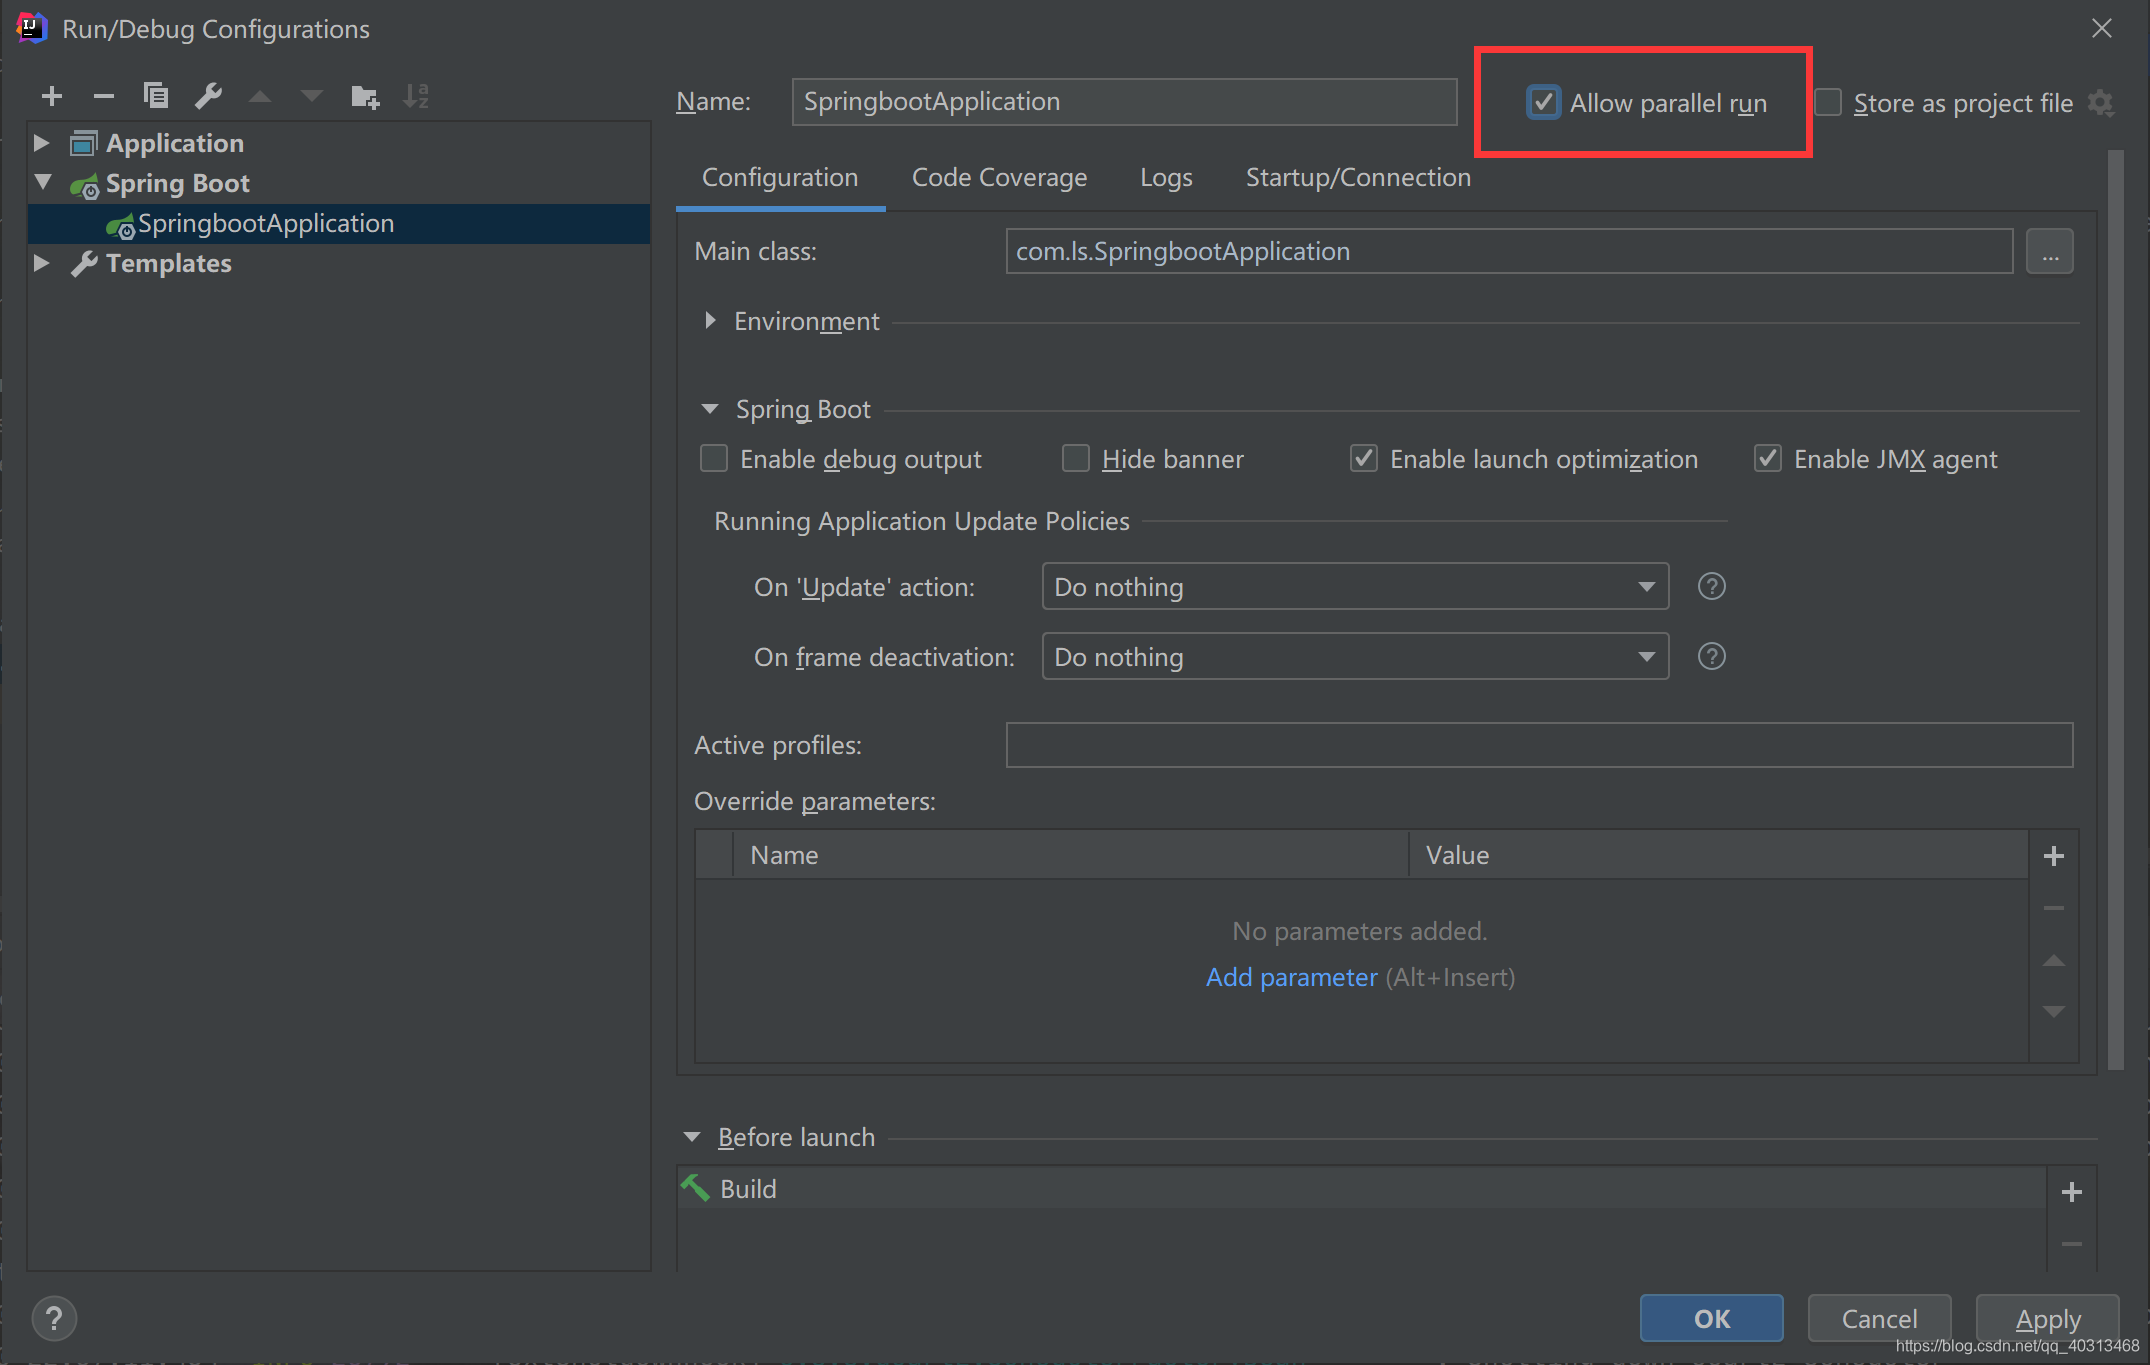Check the Hide banner option
Viewport: 2150px width, 1365px height.
[1076, 458]
